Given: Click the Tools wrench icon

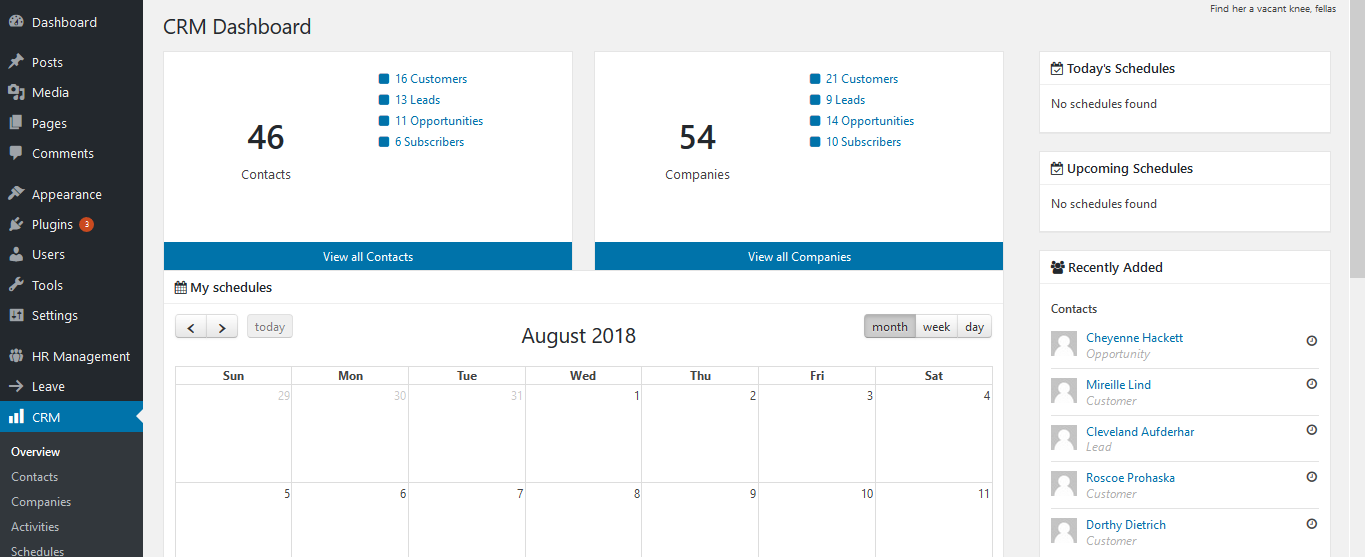Looking at the screenshot, I should point(16,285).
